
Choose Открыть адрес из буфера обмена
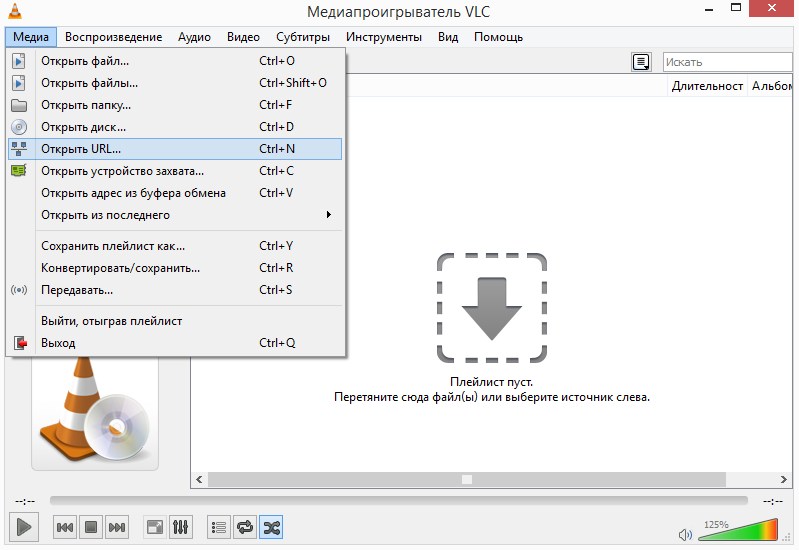(x=175, y=193)
